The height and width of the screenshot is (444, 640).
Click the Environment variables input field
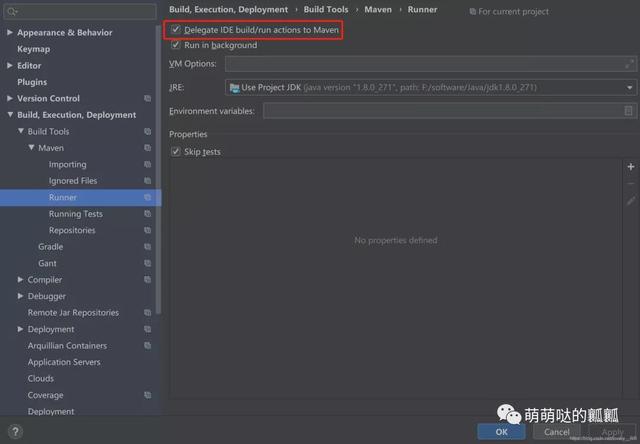(450, 111)
